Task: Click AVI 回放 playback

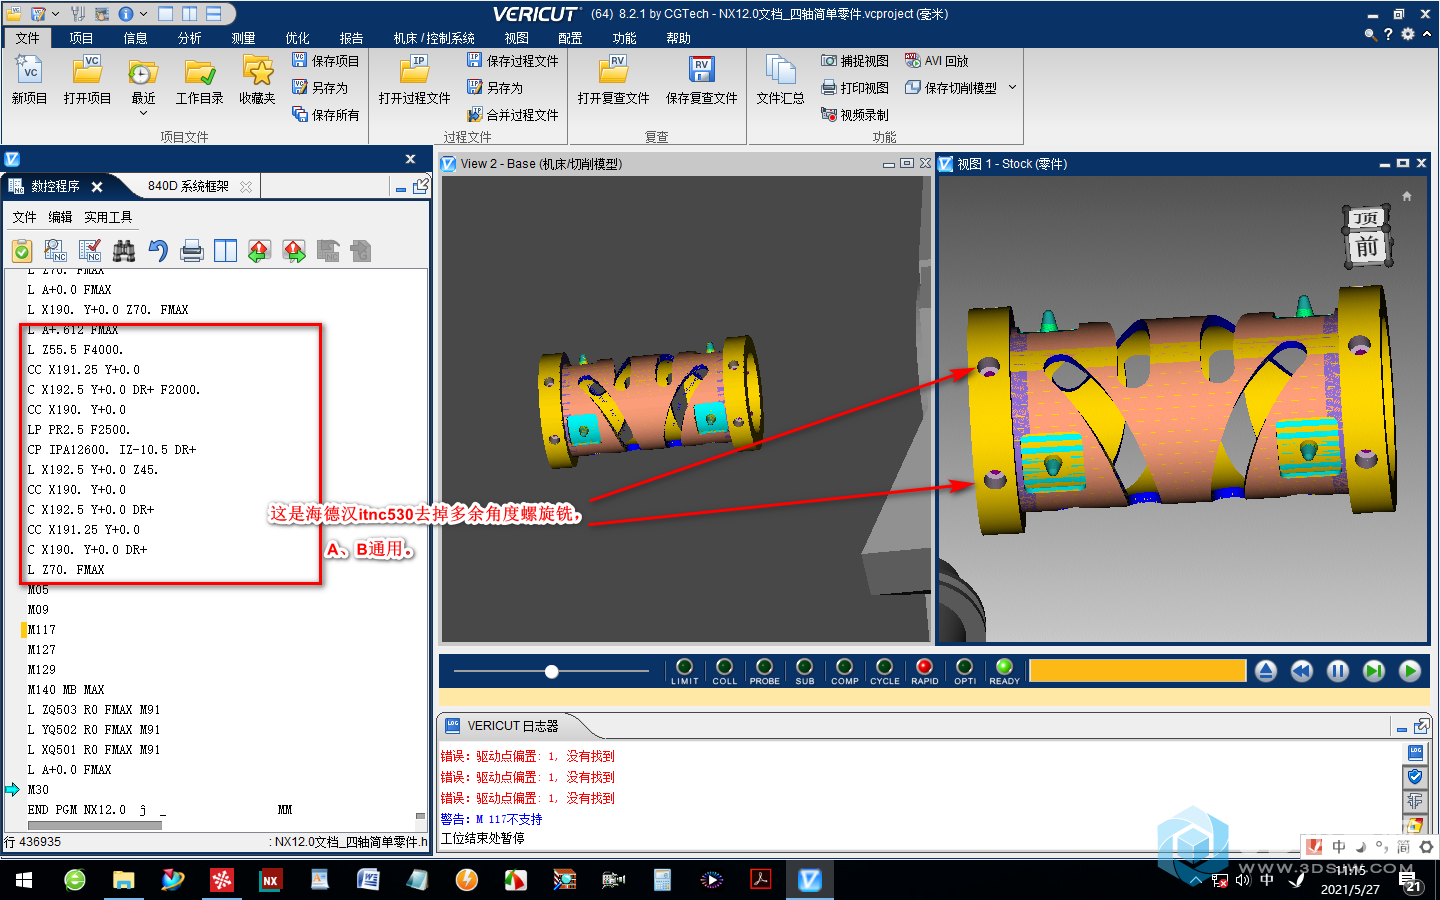Action: pyautogui.click(x=937, y=61)
